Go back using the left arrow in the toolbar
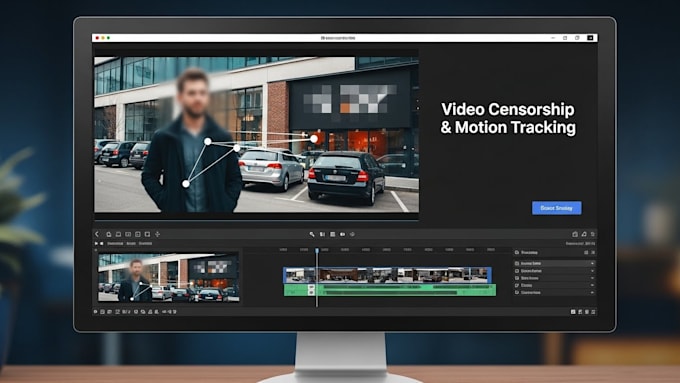This screenshot has width=680, height=383. coord(97,234)
